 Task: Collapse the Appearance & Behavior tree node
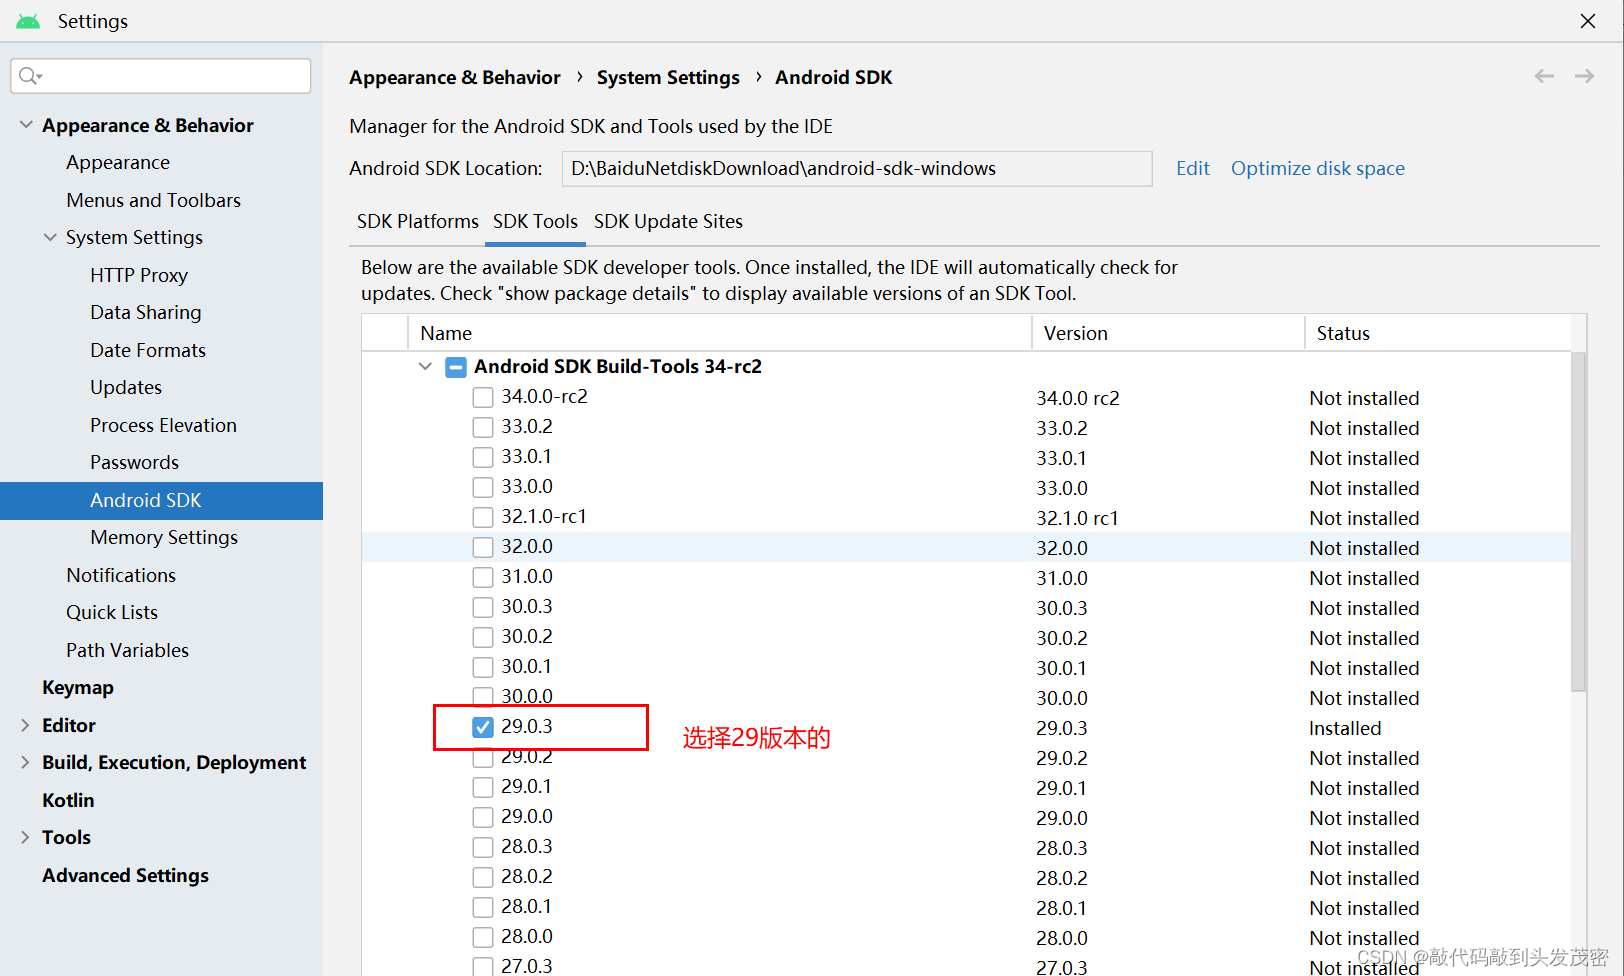click(x=26, y=125)
